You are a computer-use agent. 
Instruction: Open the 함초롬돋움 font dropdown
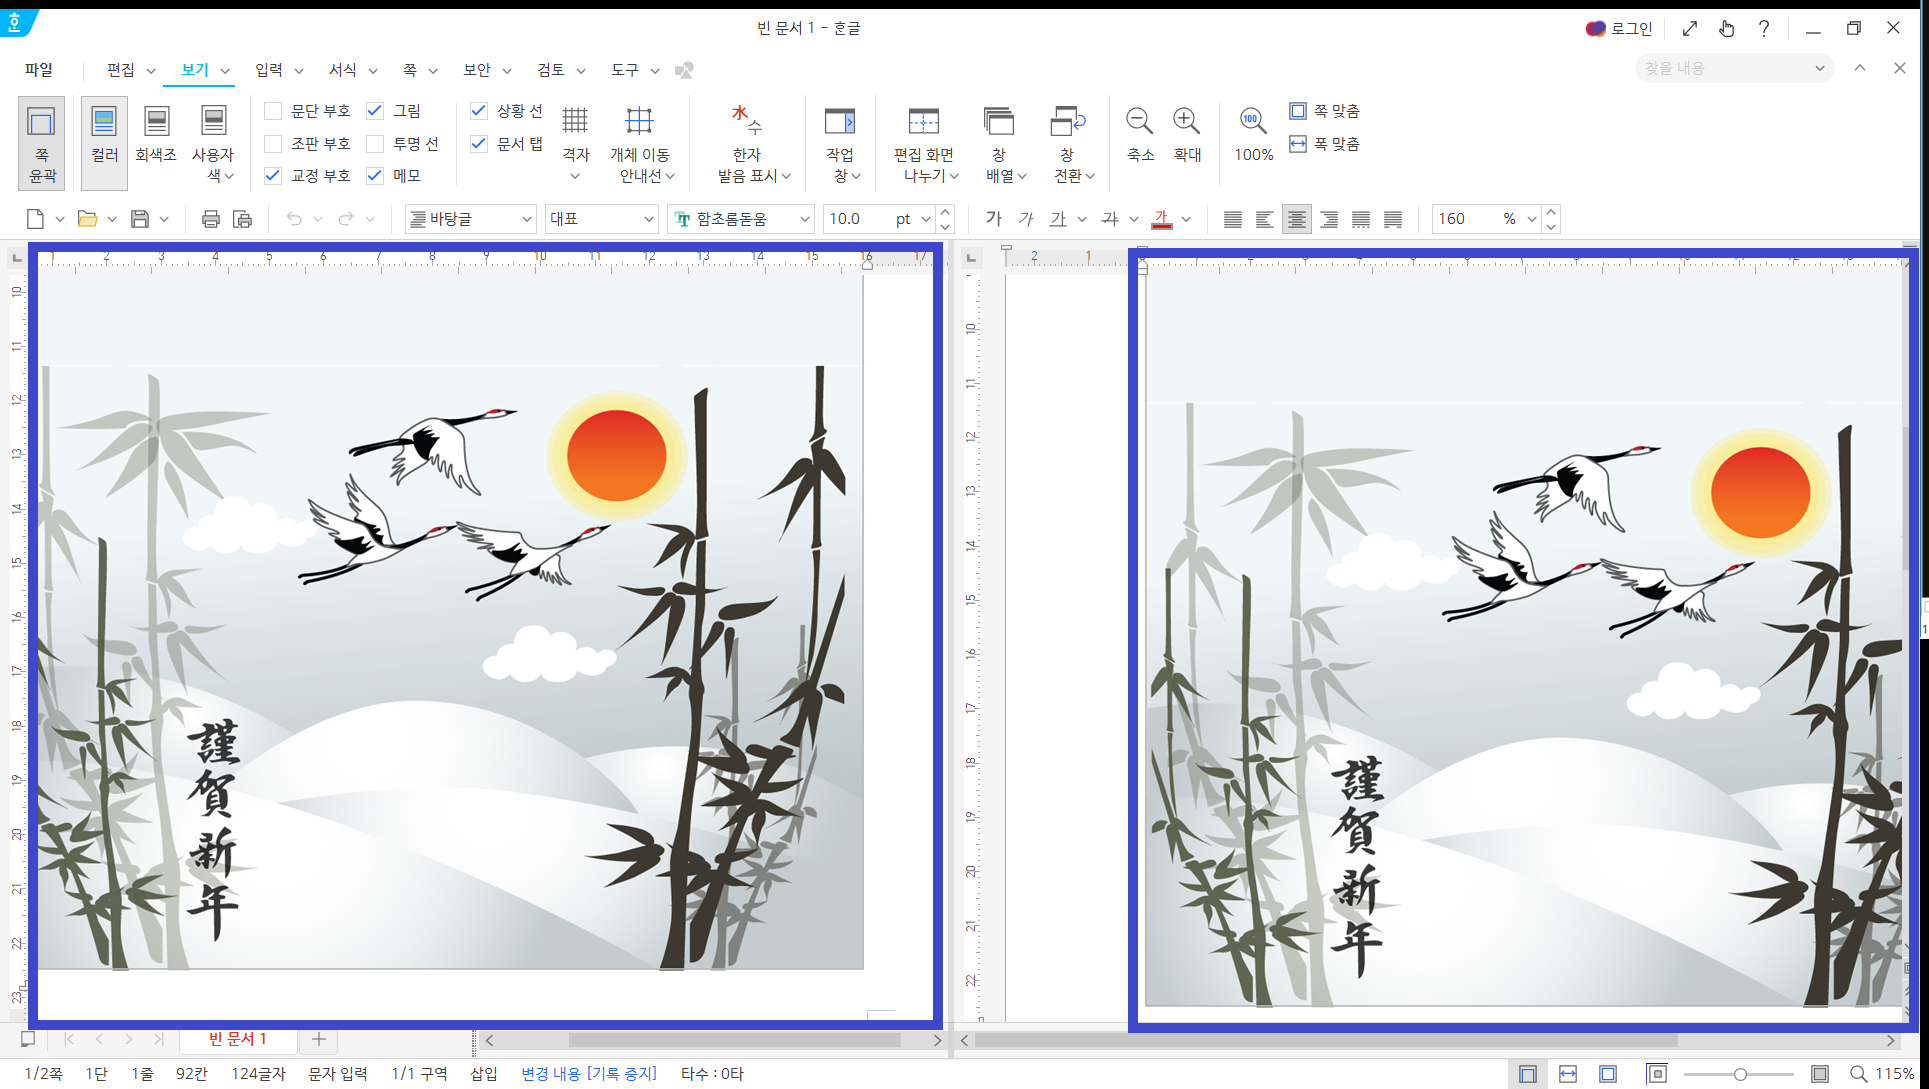point(804,219)
